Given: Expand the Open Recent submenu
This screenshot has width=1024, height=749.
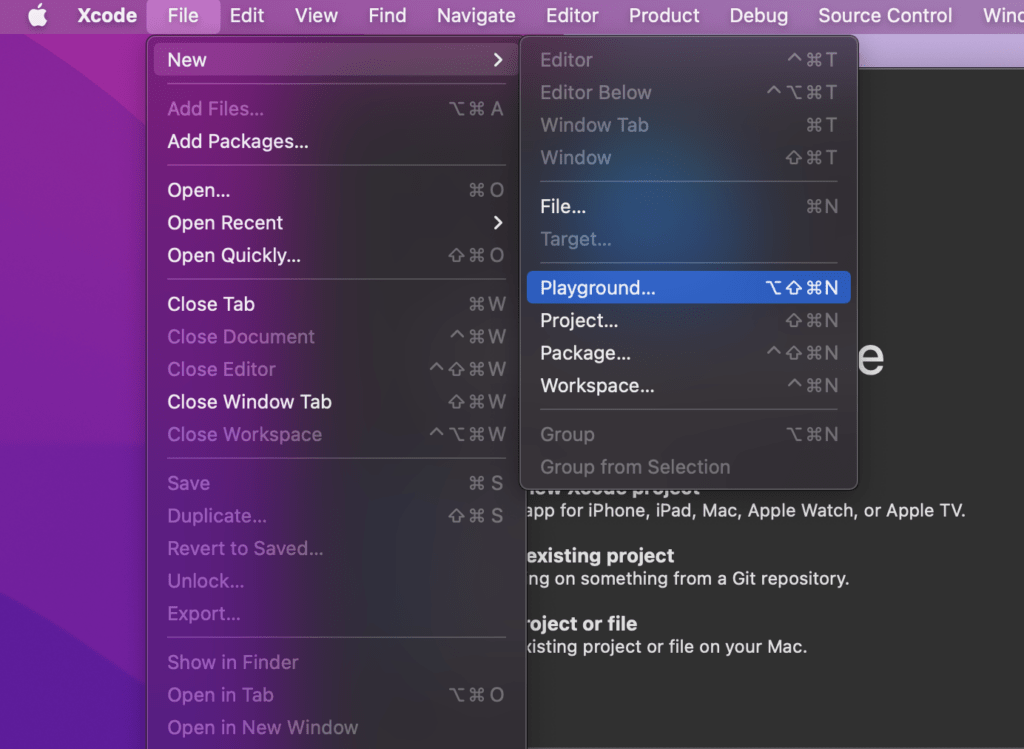Looking at the screenshot, I should click(x=336, y=223).
